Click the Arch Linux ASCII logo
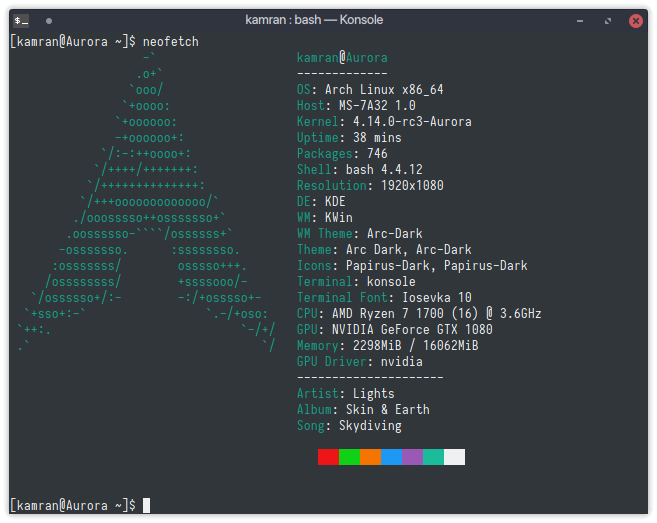 147,202
